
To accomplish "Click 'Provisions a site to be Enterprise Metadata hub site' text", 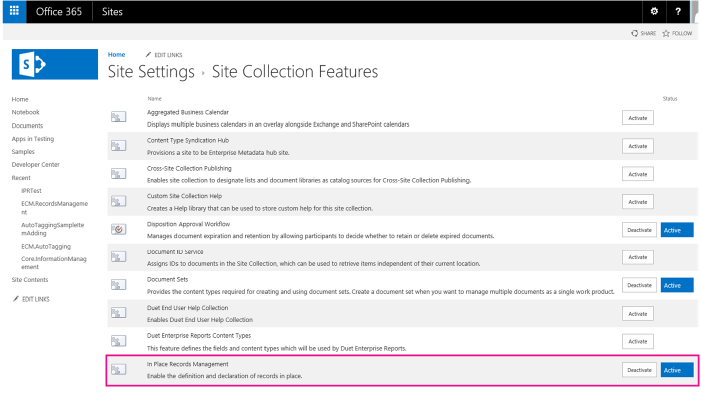I will [x=218, y=152].
